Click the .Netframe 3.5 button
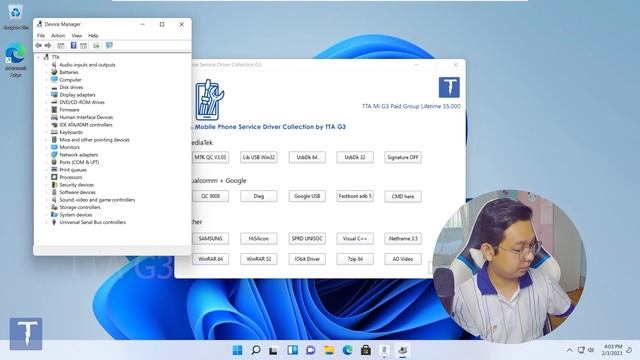The width and height of the screenshot is (640, 360). click(403, 238)
